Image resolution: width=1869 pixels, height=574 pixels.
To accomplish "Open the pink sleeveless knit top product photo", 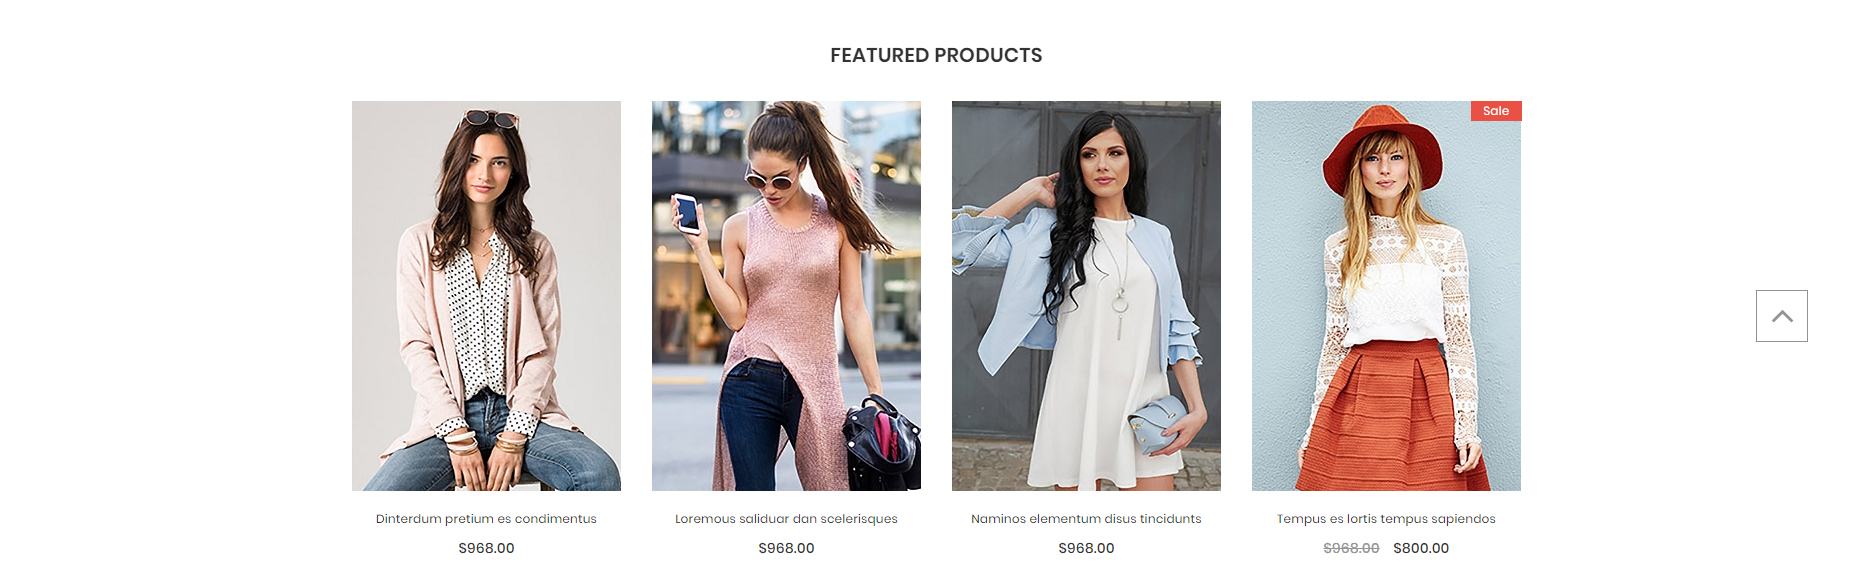I will (786, 296).
